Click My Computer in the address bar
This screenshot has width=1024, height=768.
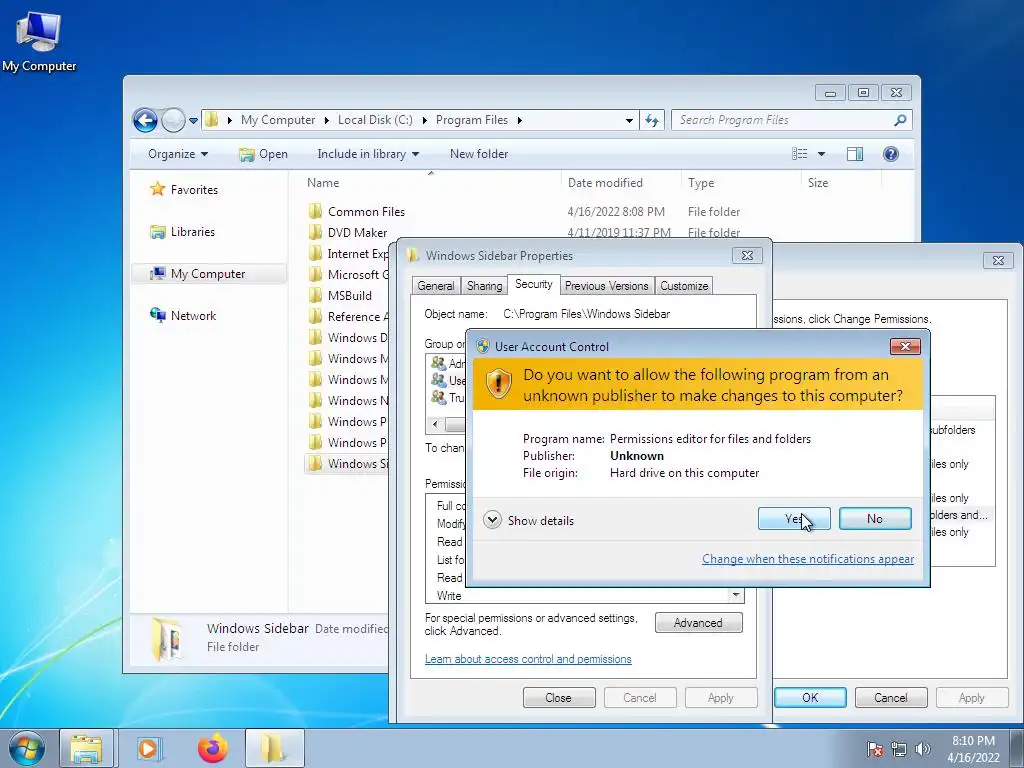278,120
